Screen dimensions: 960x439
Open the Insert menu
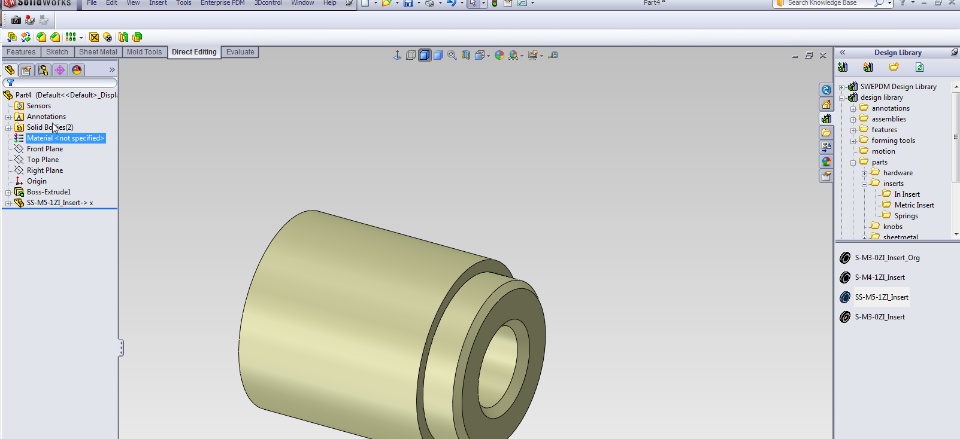(158, 3)
